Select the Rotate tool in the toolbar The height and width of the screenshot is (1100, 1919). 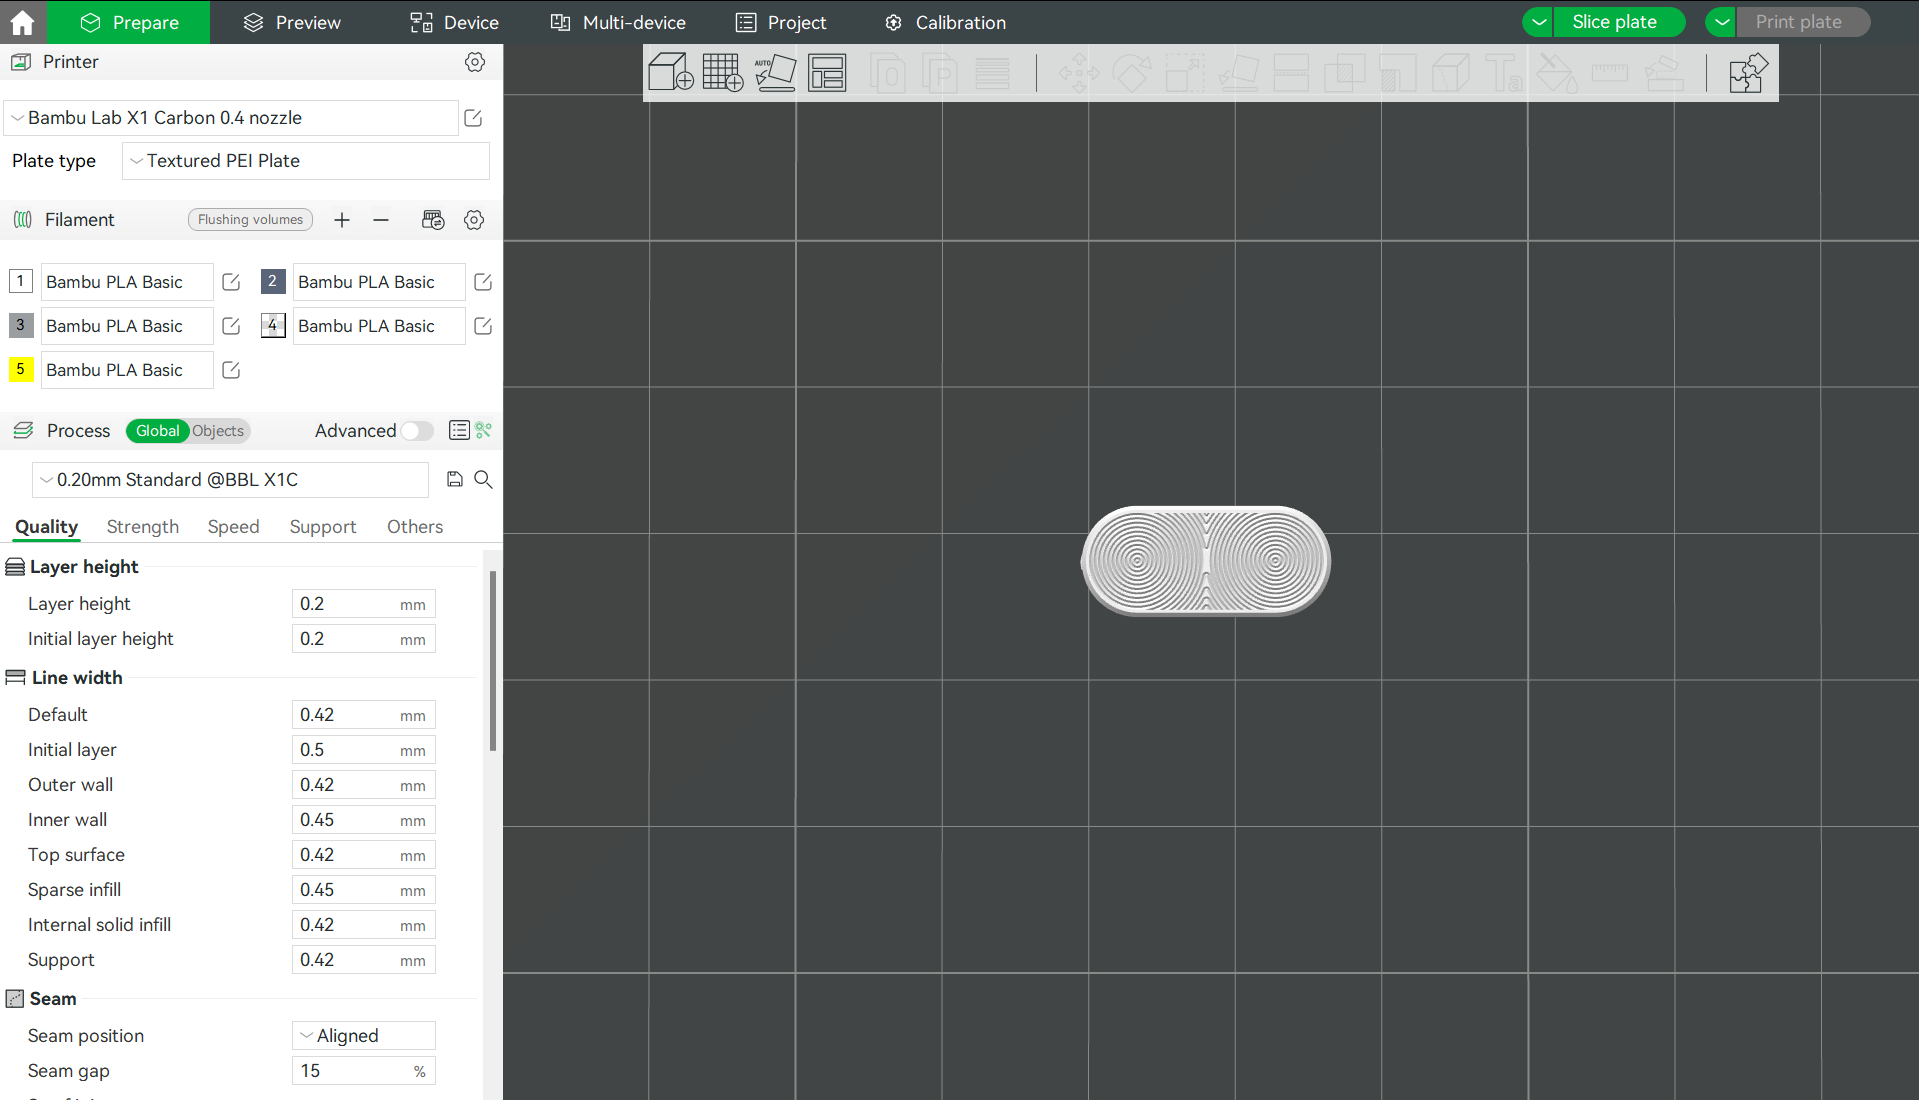[x=1131, y=72]
